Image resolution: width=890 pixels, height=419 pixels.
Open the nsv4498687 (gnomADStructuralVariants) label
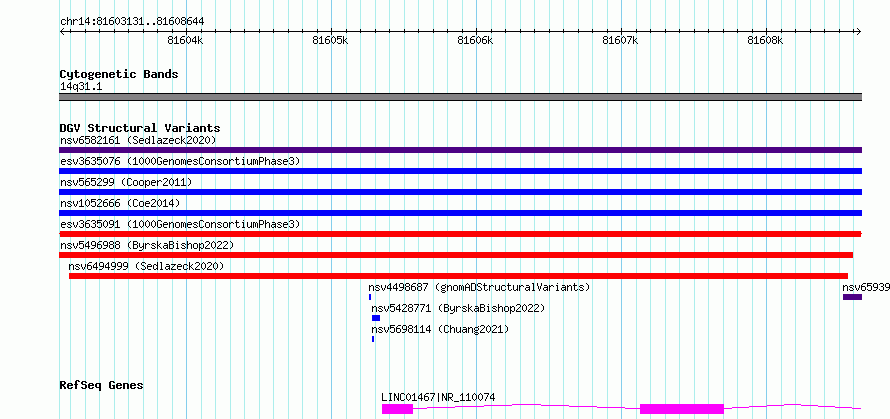[479, 287]
